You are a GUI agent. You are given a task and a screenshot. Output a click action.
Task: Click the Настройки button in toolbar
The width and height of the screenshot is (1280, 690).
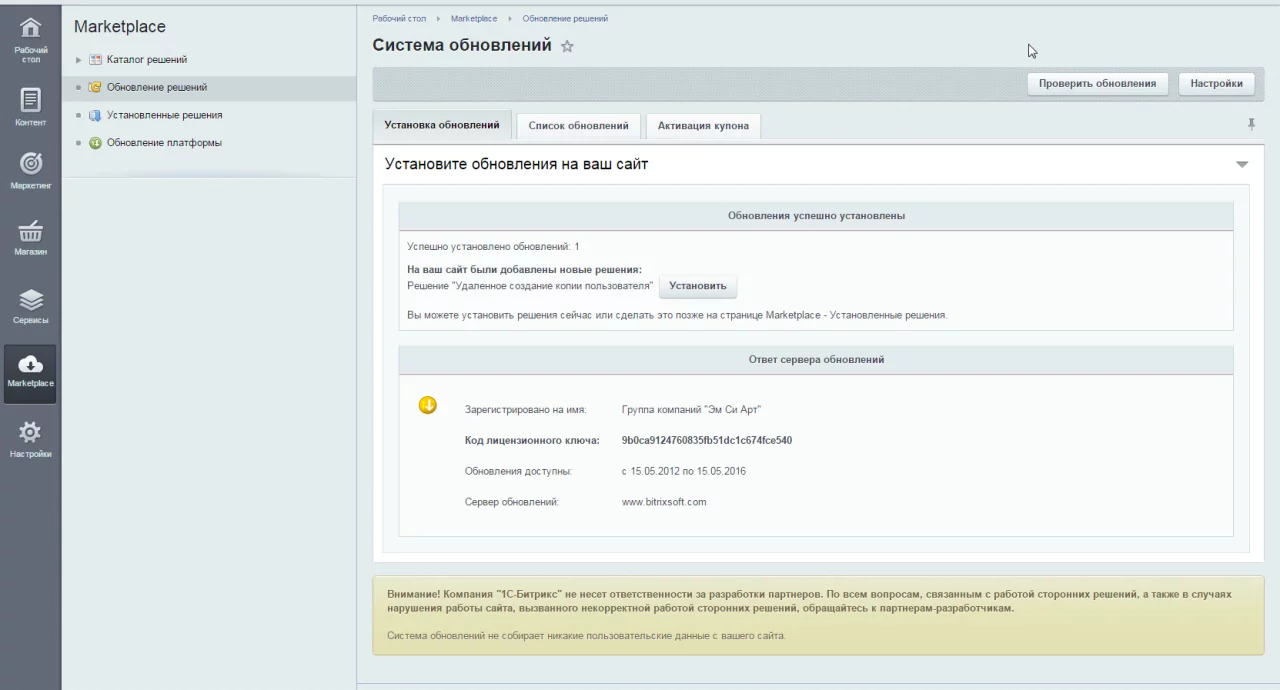coord(1216,84)
